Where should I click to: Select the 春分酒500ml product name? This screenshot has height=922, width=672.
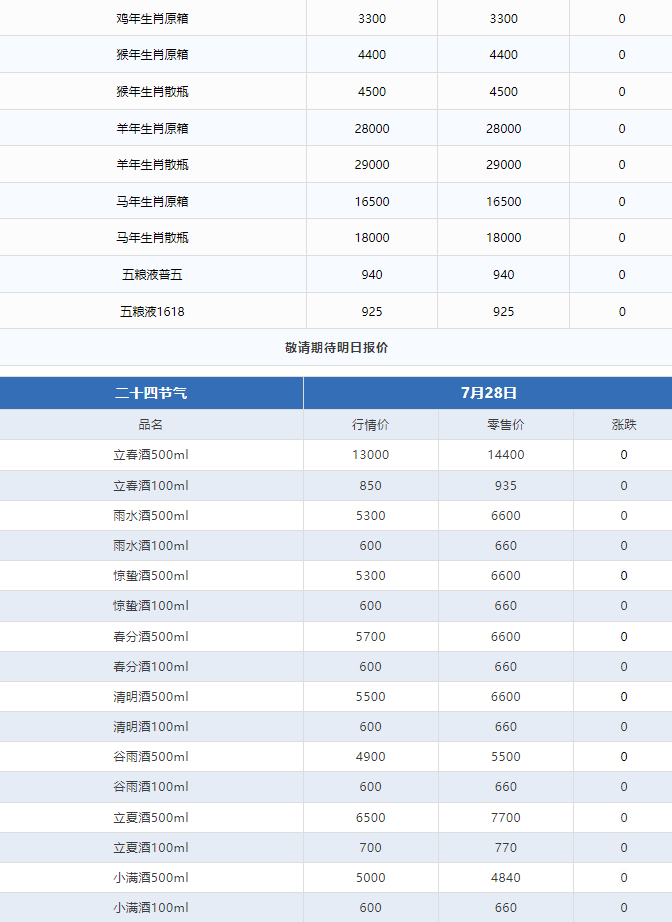point(151,637)
